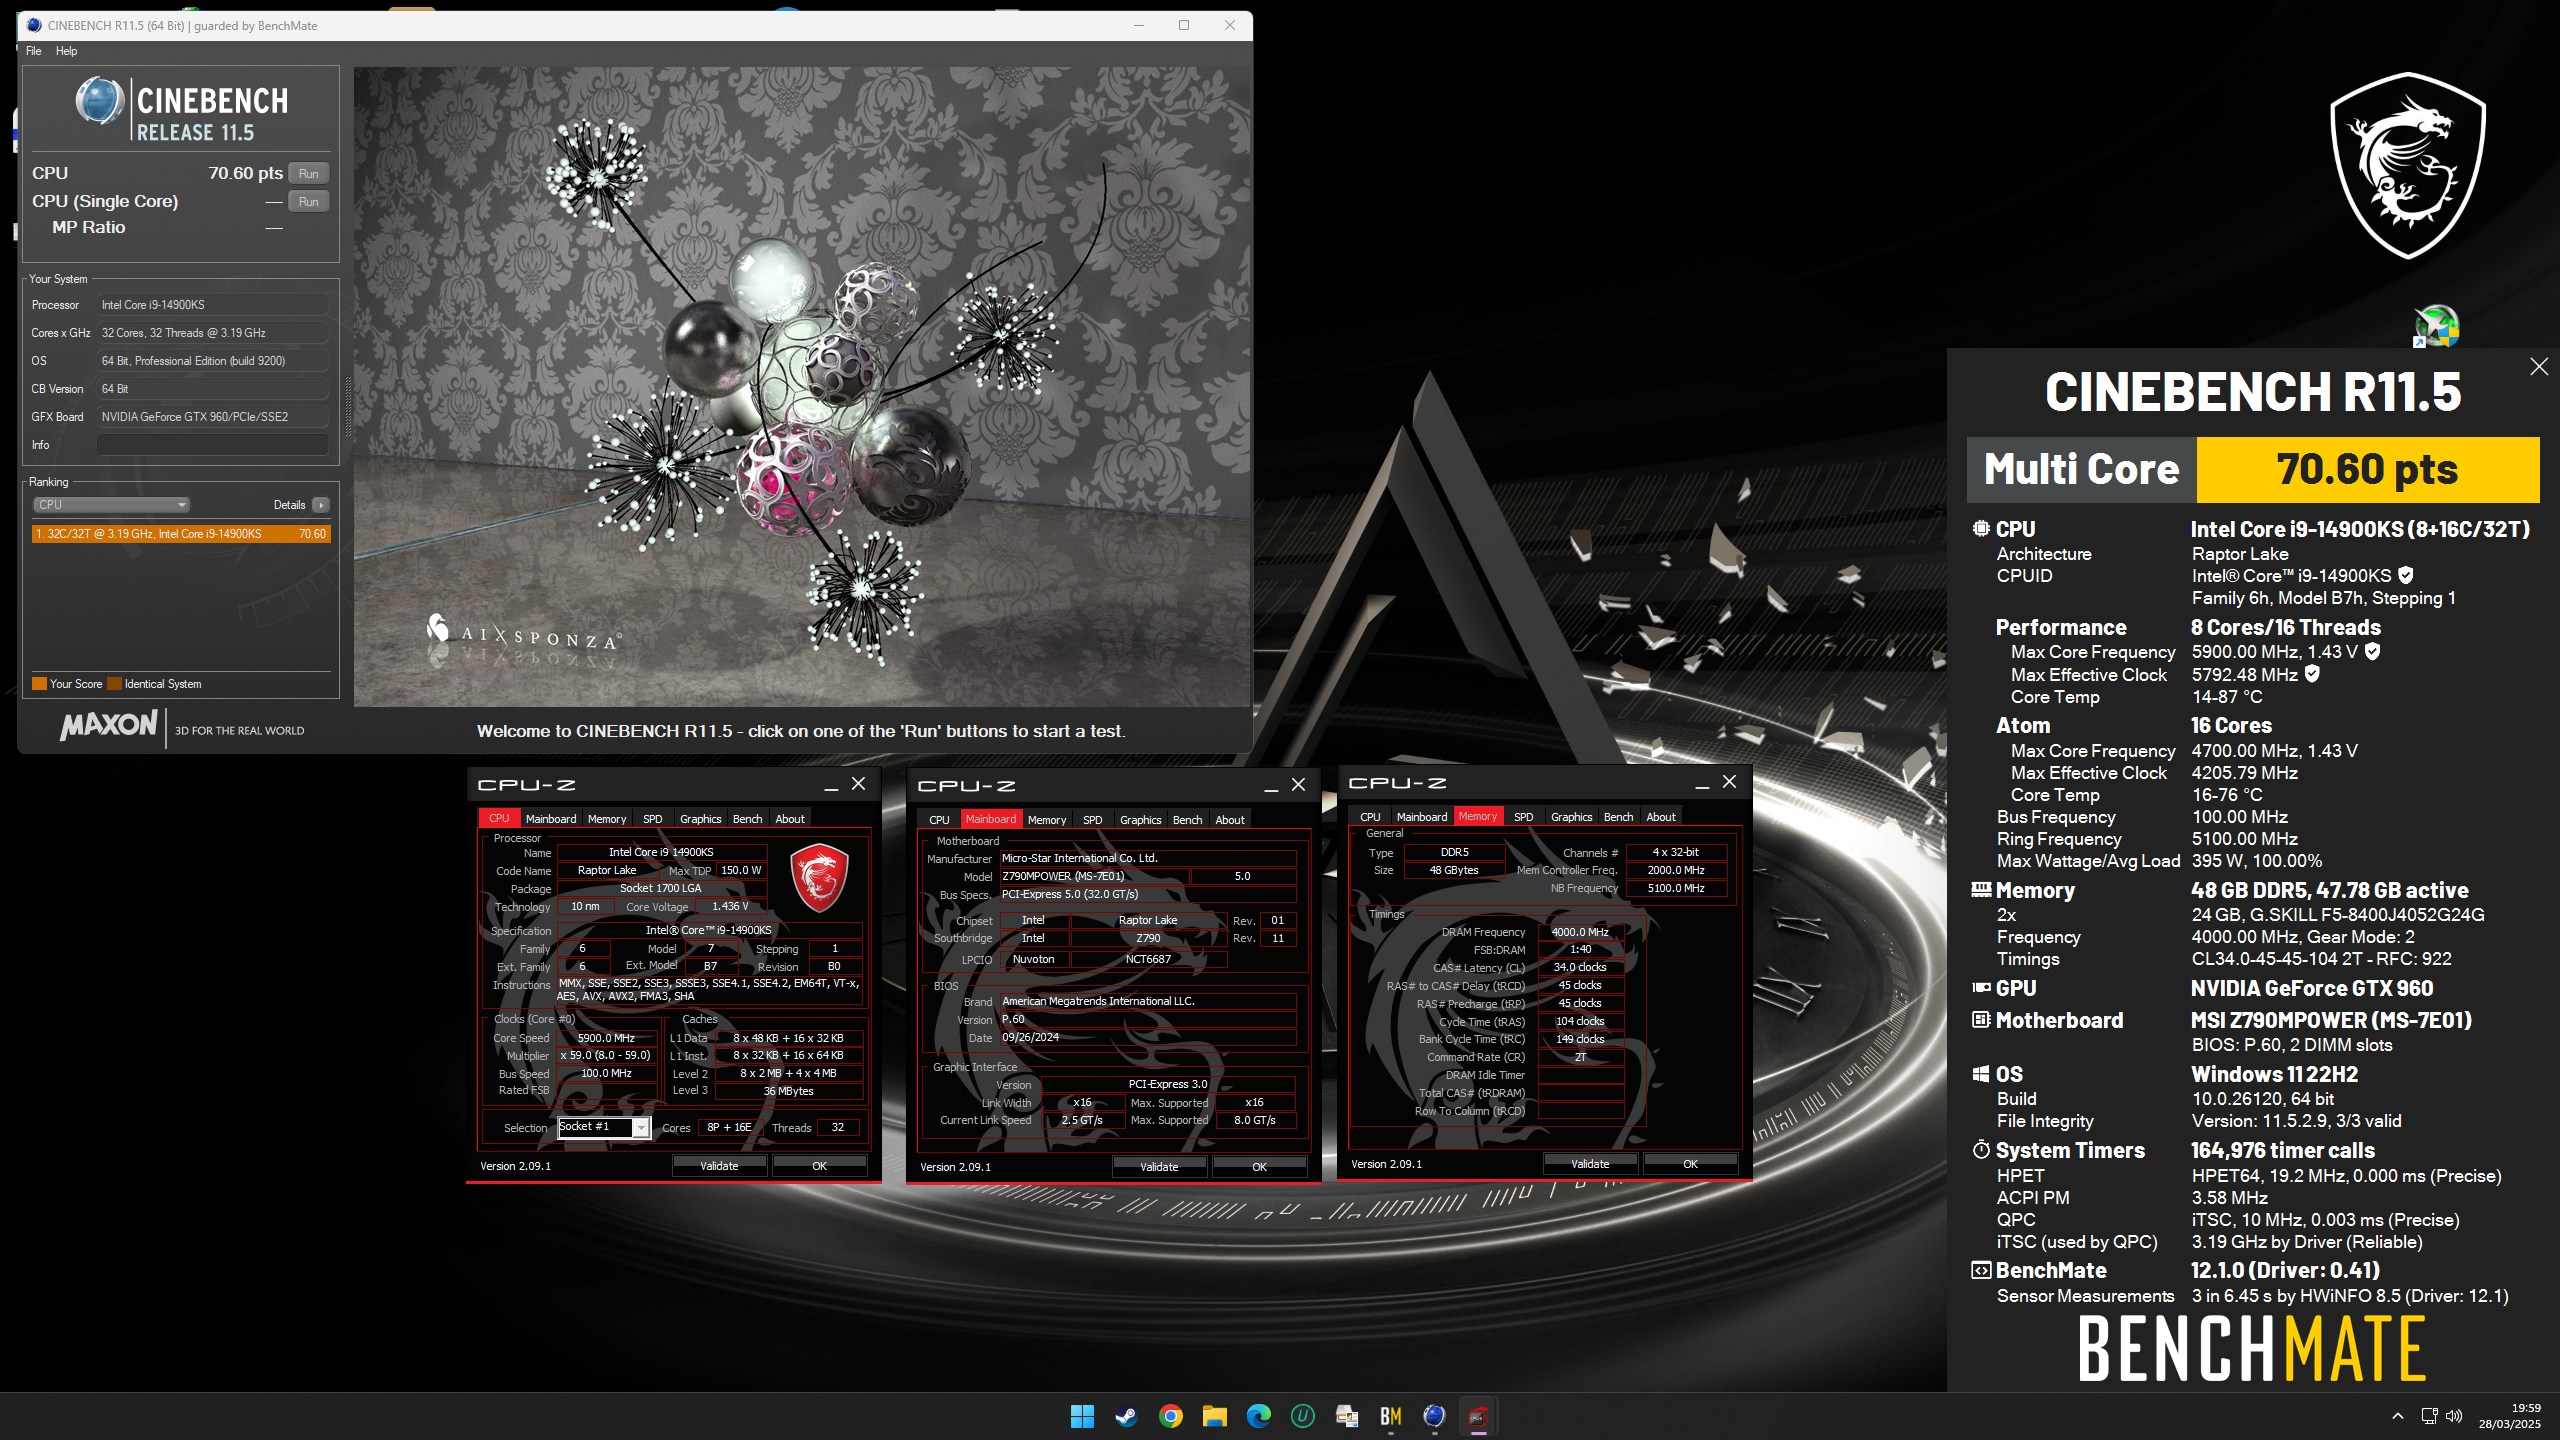Select Memory tab in CPU-Z Mainboard window
The height and width of the screenshot is (1440, 2560).
point(1047,820)
